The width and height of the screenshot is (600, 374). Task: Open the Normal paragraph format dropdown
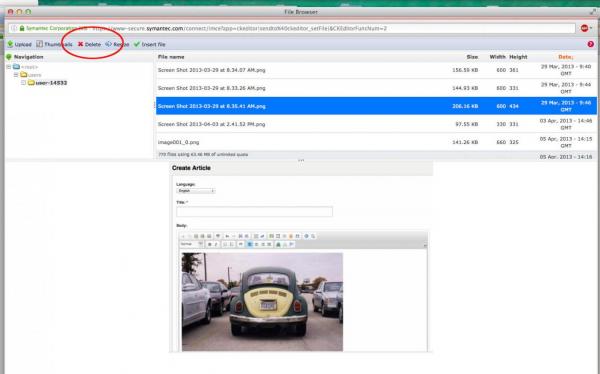coord(191,244)
